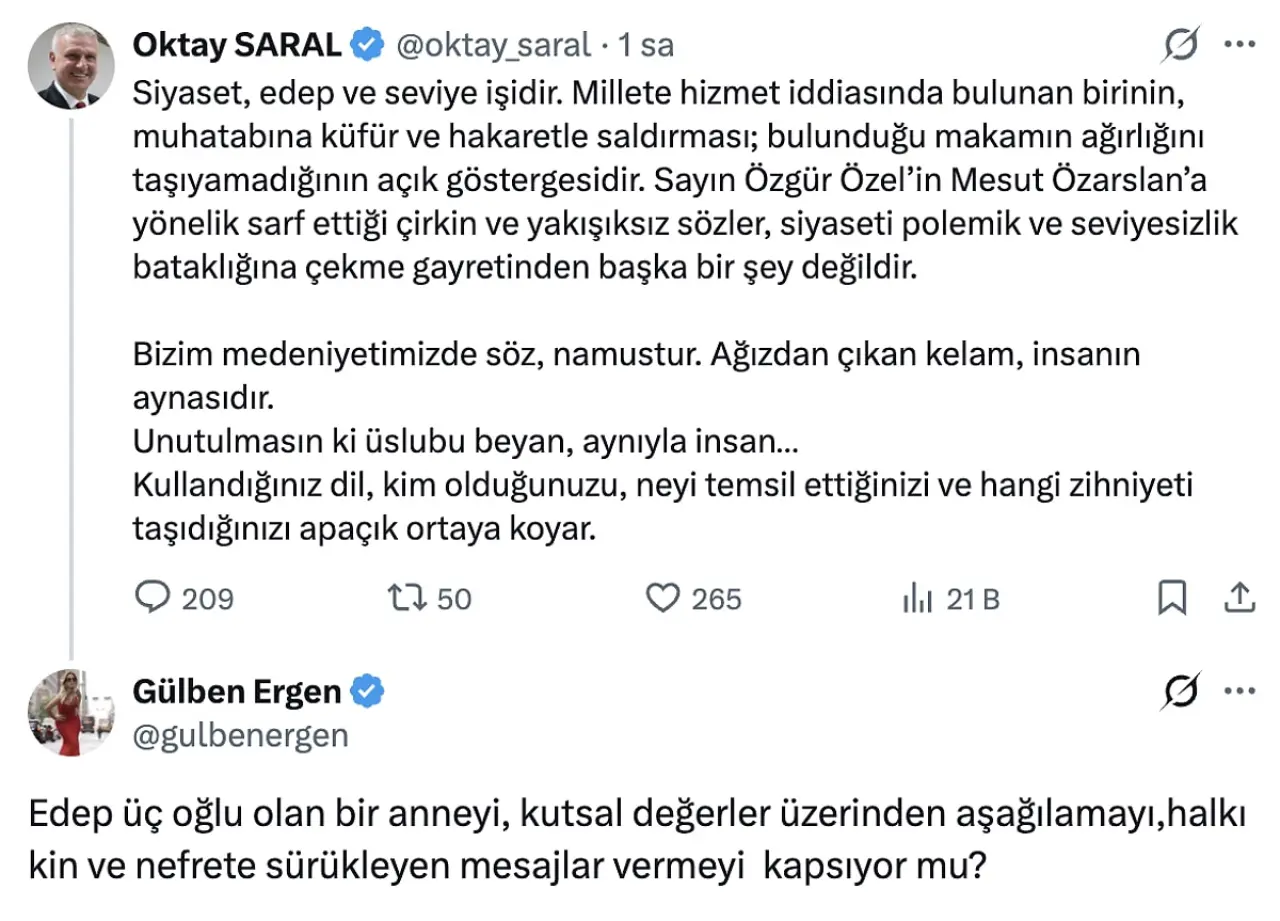Open Gülben Ergen's profile picture
This screenshot has height=921, width=1280.
[69, 712]
